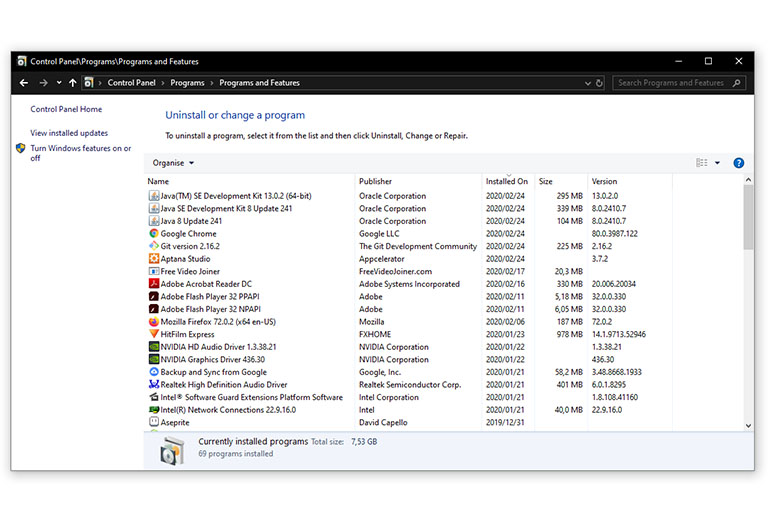Click the scrollbar down arrow of the list

point(748,426)
